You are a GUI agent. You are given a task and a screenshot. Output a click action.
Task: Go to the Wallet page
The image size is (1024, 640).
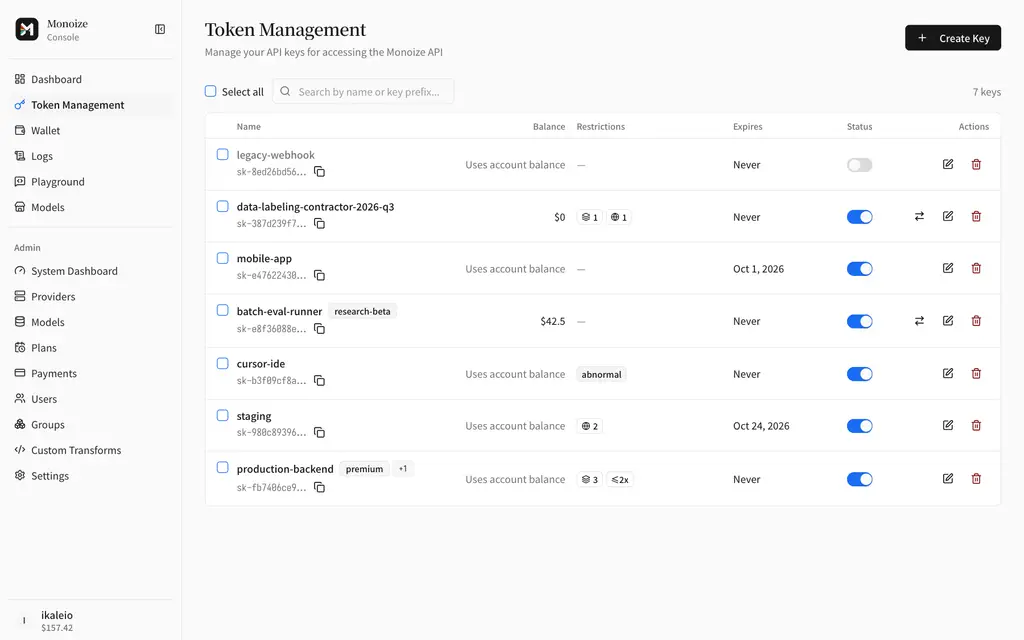(90, 131)
